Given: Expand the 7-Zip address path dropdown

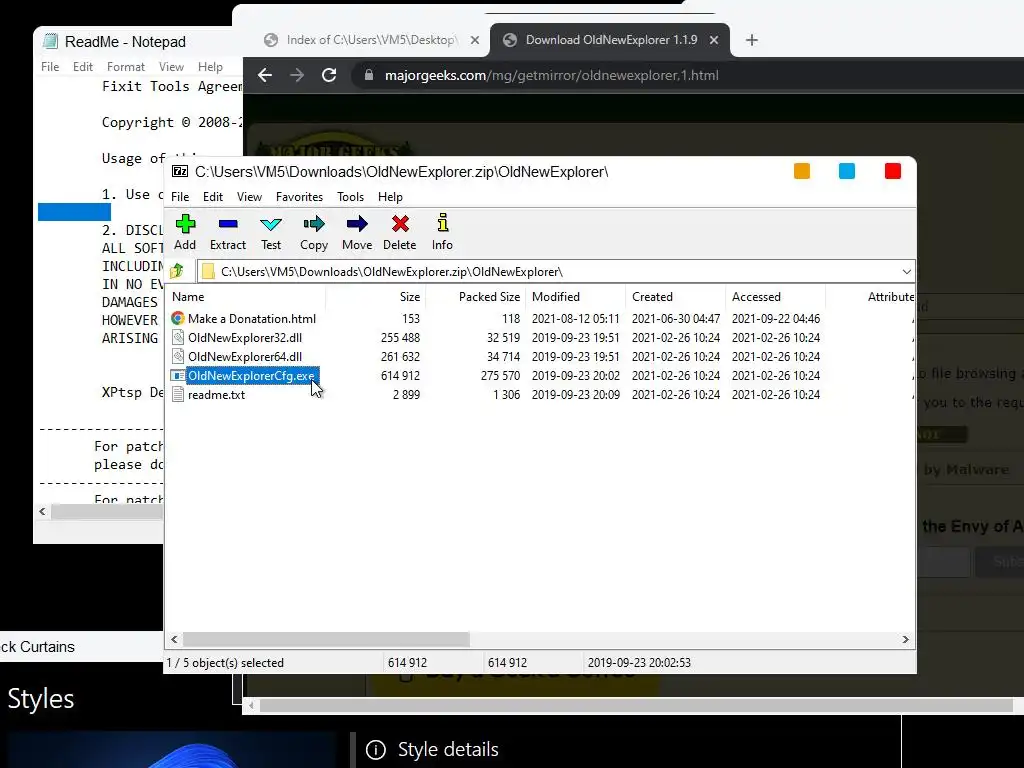Looking at the screenshot, I should tap(906, 272).
